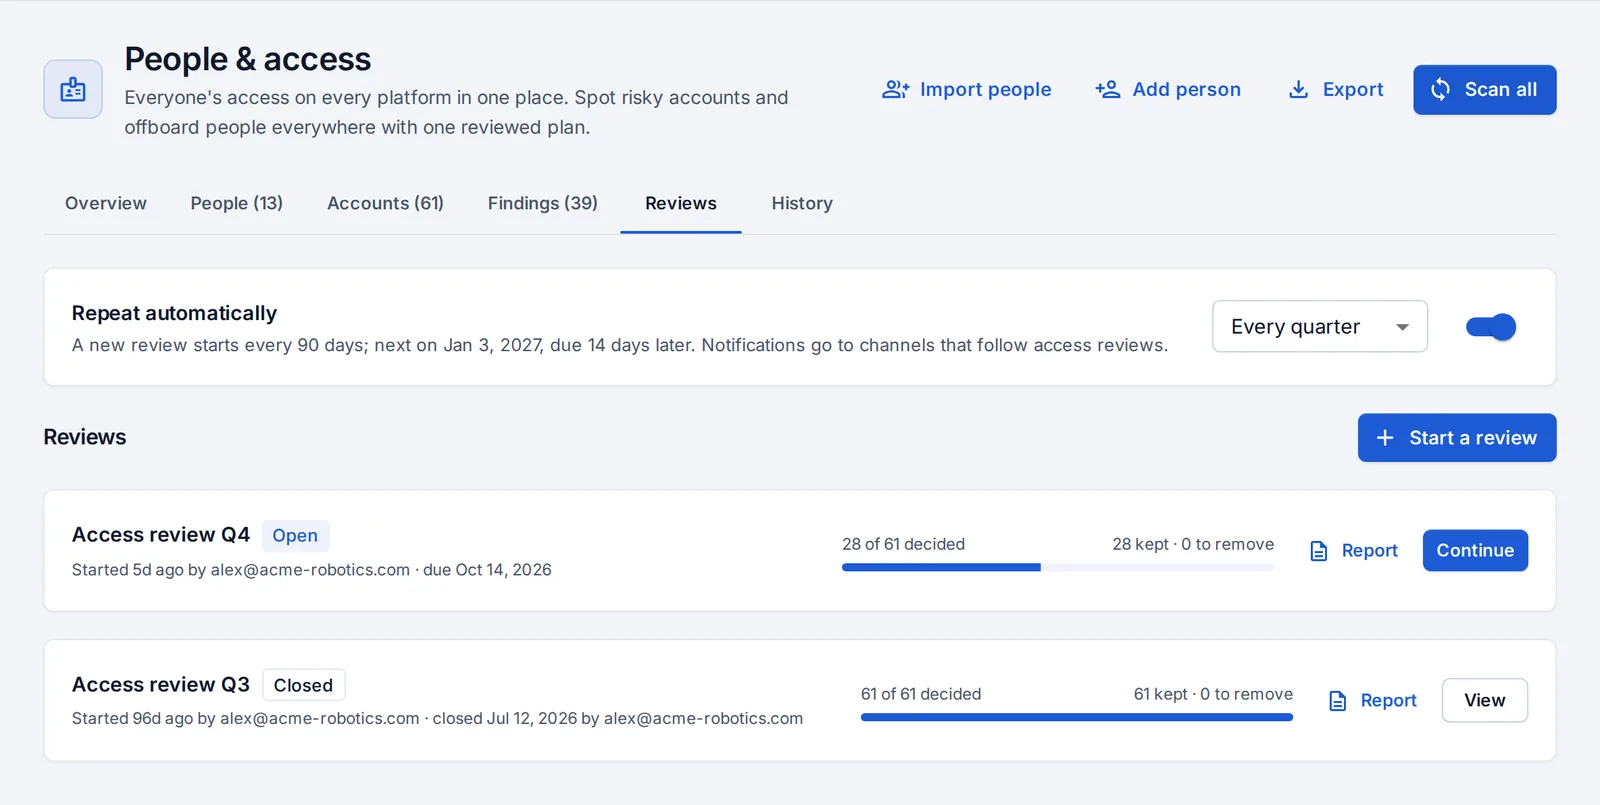The width and height of the screenshot is (1600, 805).
Task: Click the "Access review Q4" title
Action: coord(161,535)
